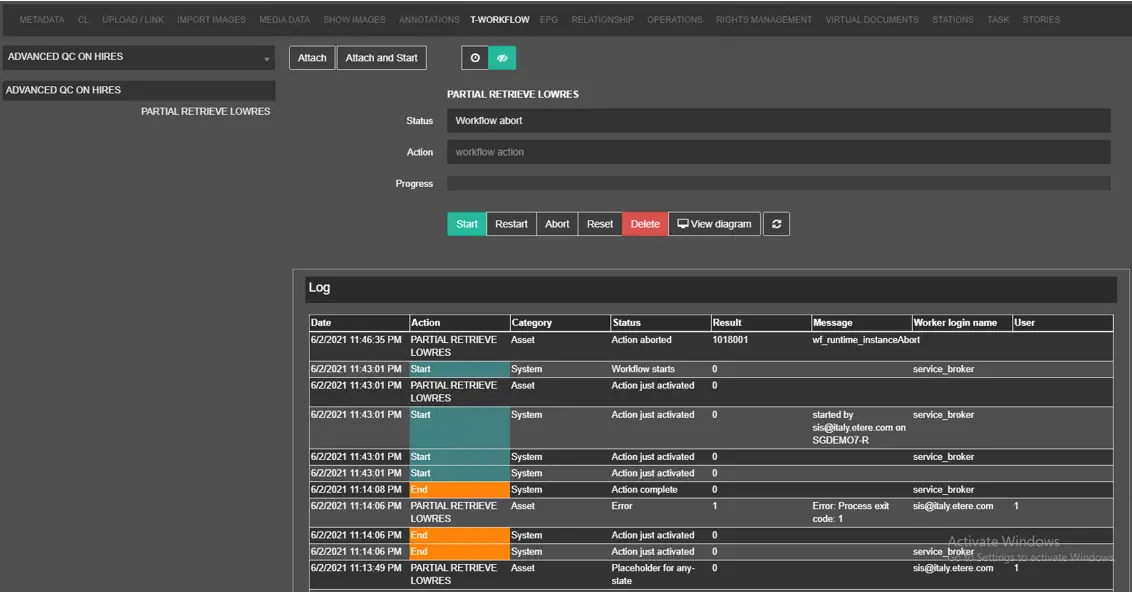Toggle the green eye visibility button
The height and width of the screenshot is (592, 1132).
(x=502, y=58)
